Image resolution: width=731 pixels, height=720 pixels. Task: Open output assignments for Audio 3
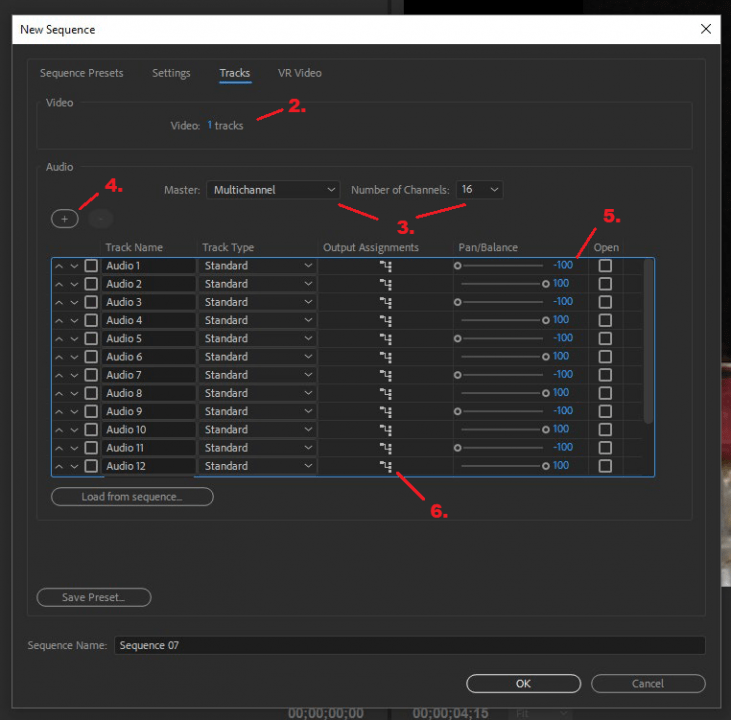(386, 303)
